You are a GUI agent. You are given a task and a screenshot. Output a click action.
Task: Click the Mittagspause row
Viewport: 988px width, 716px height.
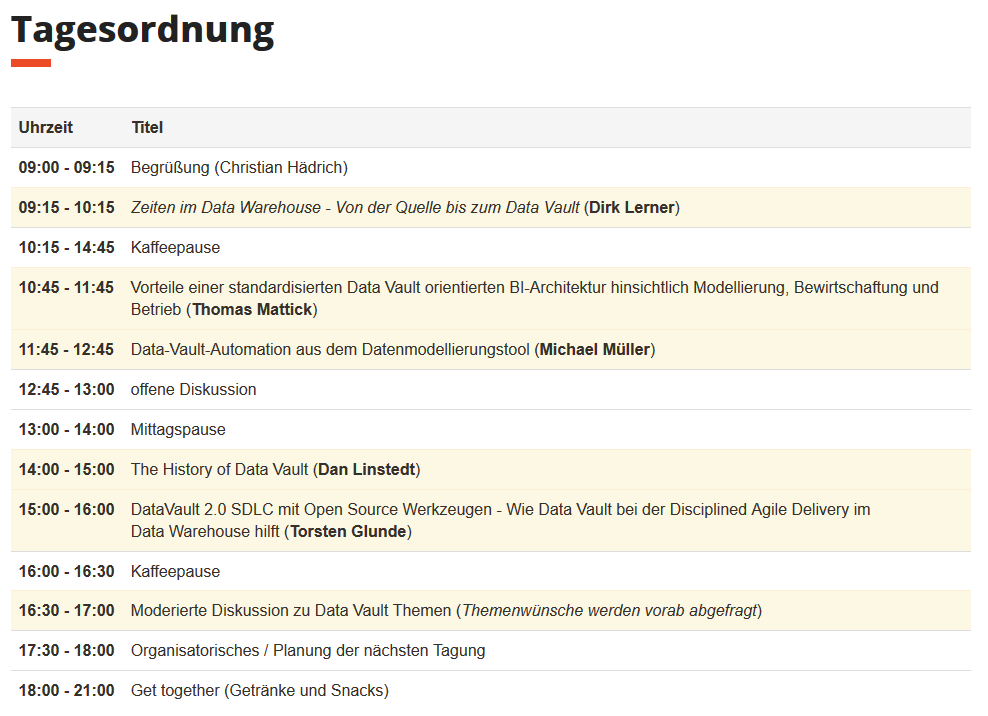tap(491, 430)
